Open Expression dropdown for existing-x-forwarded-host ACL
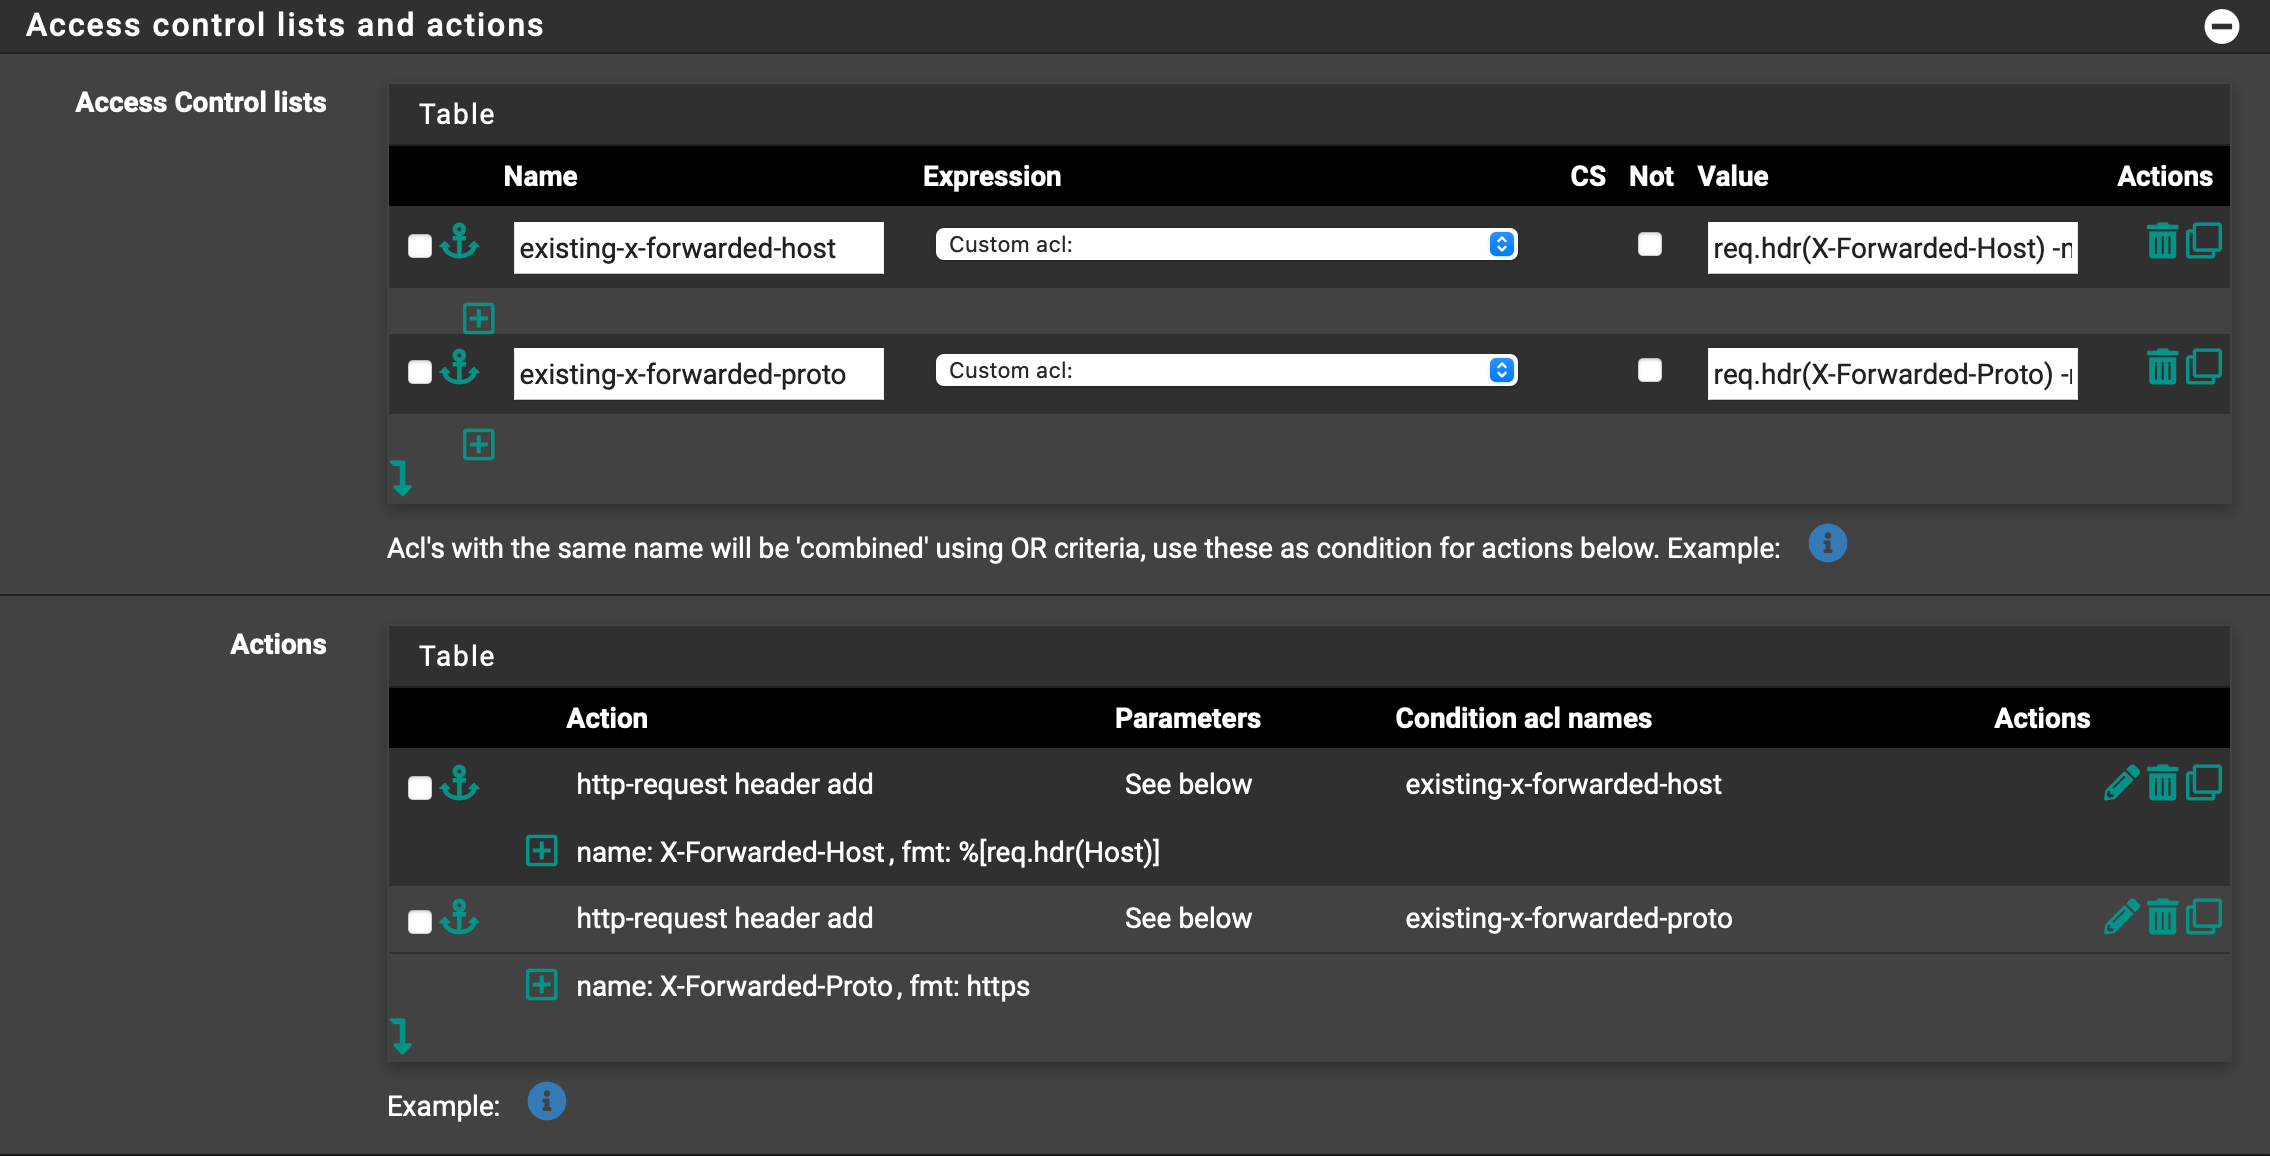 pos(1227,244)
